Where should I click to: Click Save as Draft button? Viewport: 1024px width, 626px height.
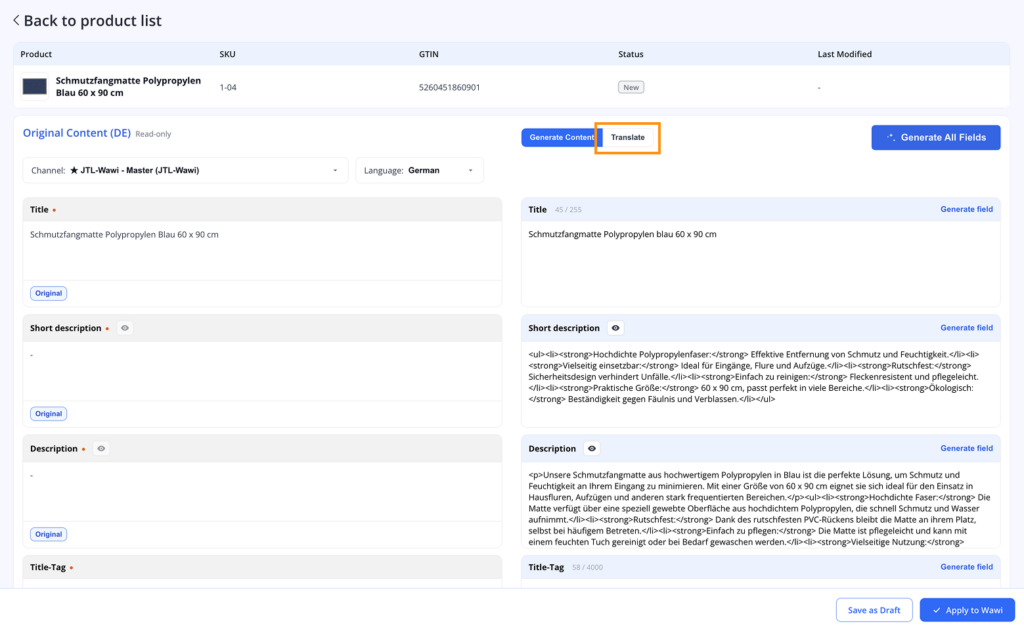click(874, 610)
